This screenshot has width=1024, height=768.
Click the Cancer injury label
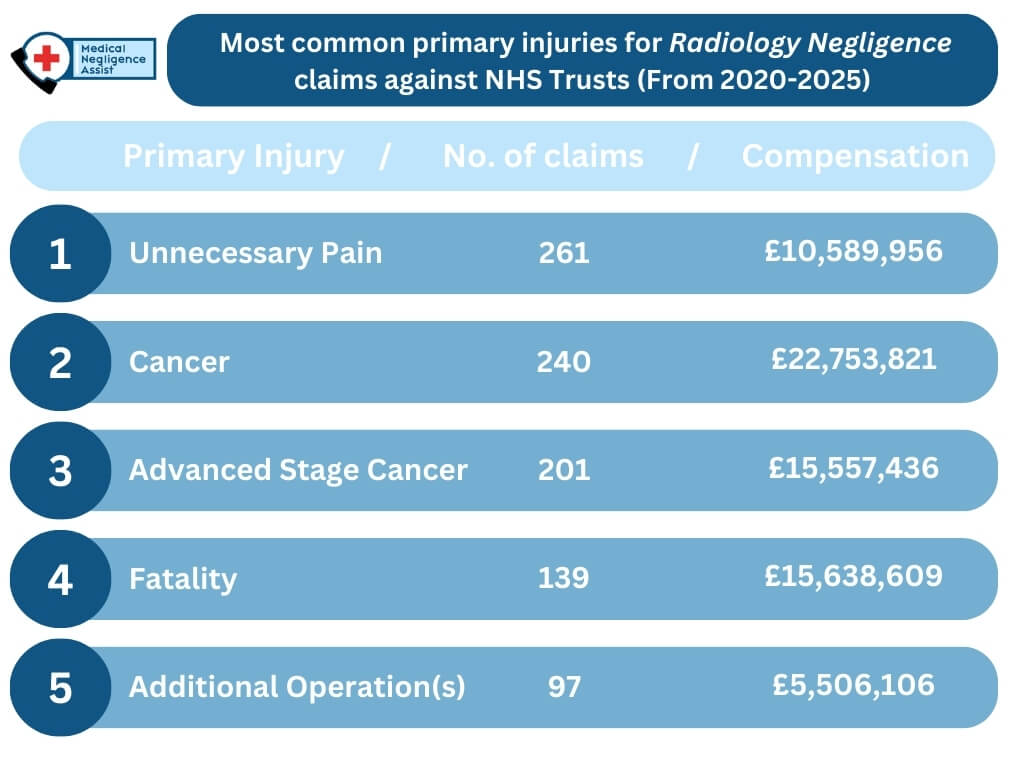point(179,361)
